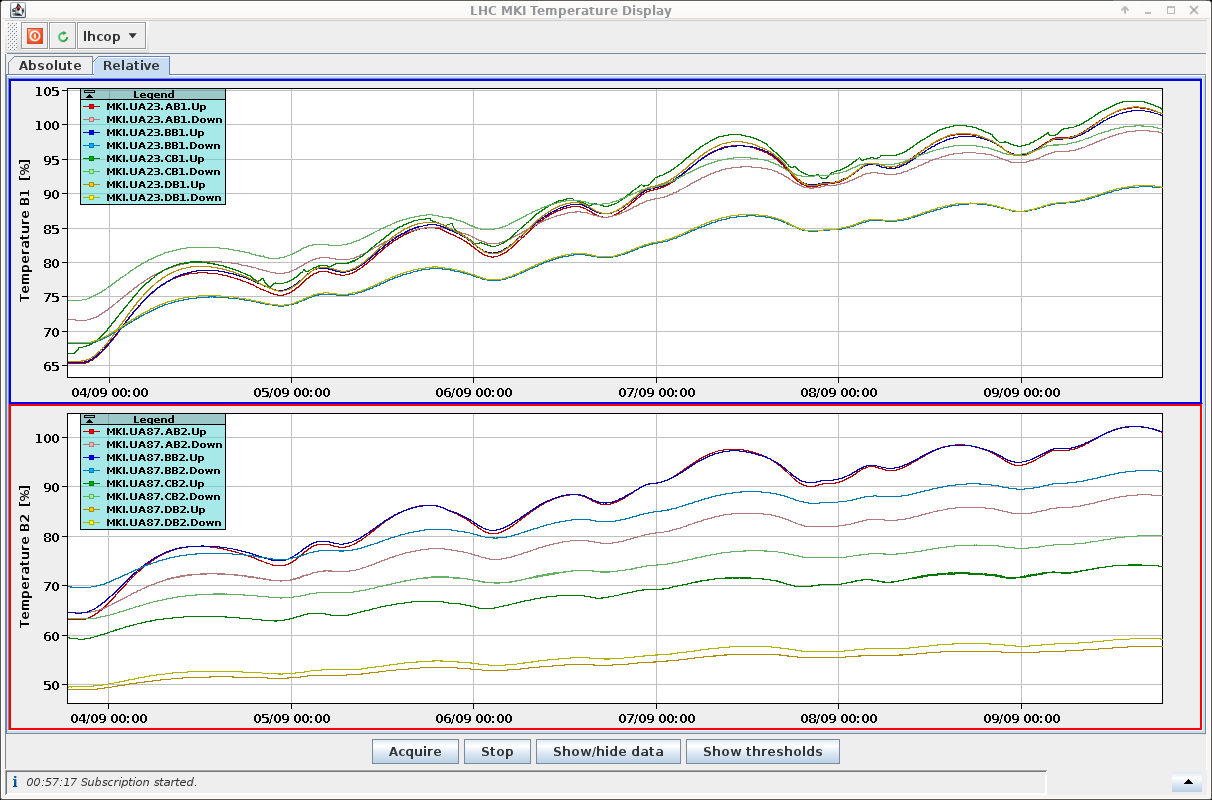Click the red power icon in toolbar
Screen dimensions: 1212x800
pyautogui.click(x=34, y=36)
